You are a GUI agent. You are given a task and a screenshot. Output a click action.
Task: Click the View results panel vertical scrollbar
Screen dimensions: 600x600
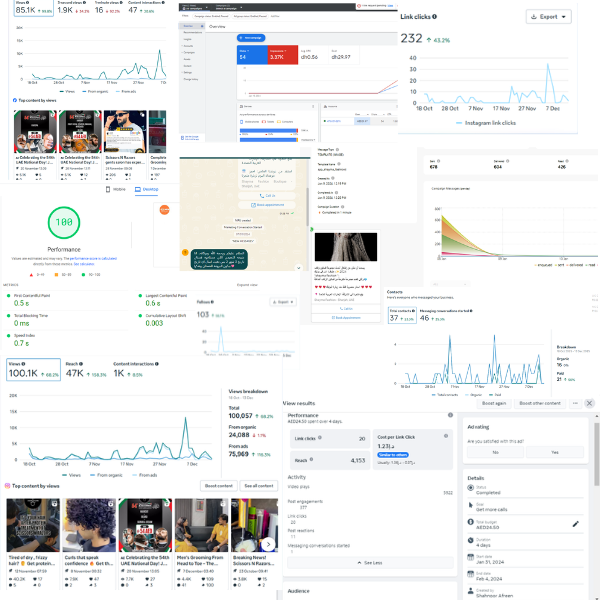pyautogui.click(x=597, y=454)
